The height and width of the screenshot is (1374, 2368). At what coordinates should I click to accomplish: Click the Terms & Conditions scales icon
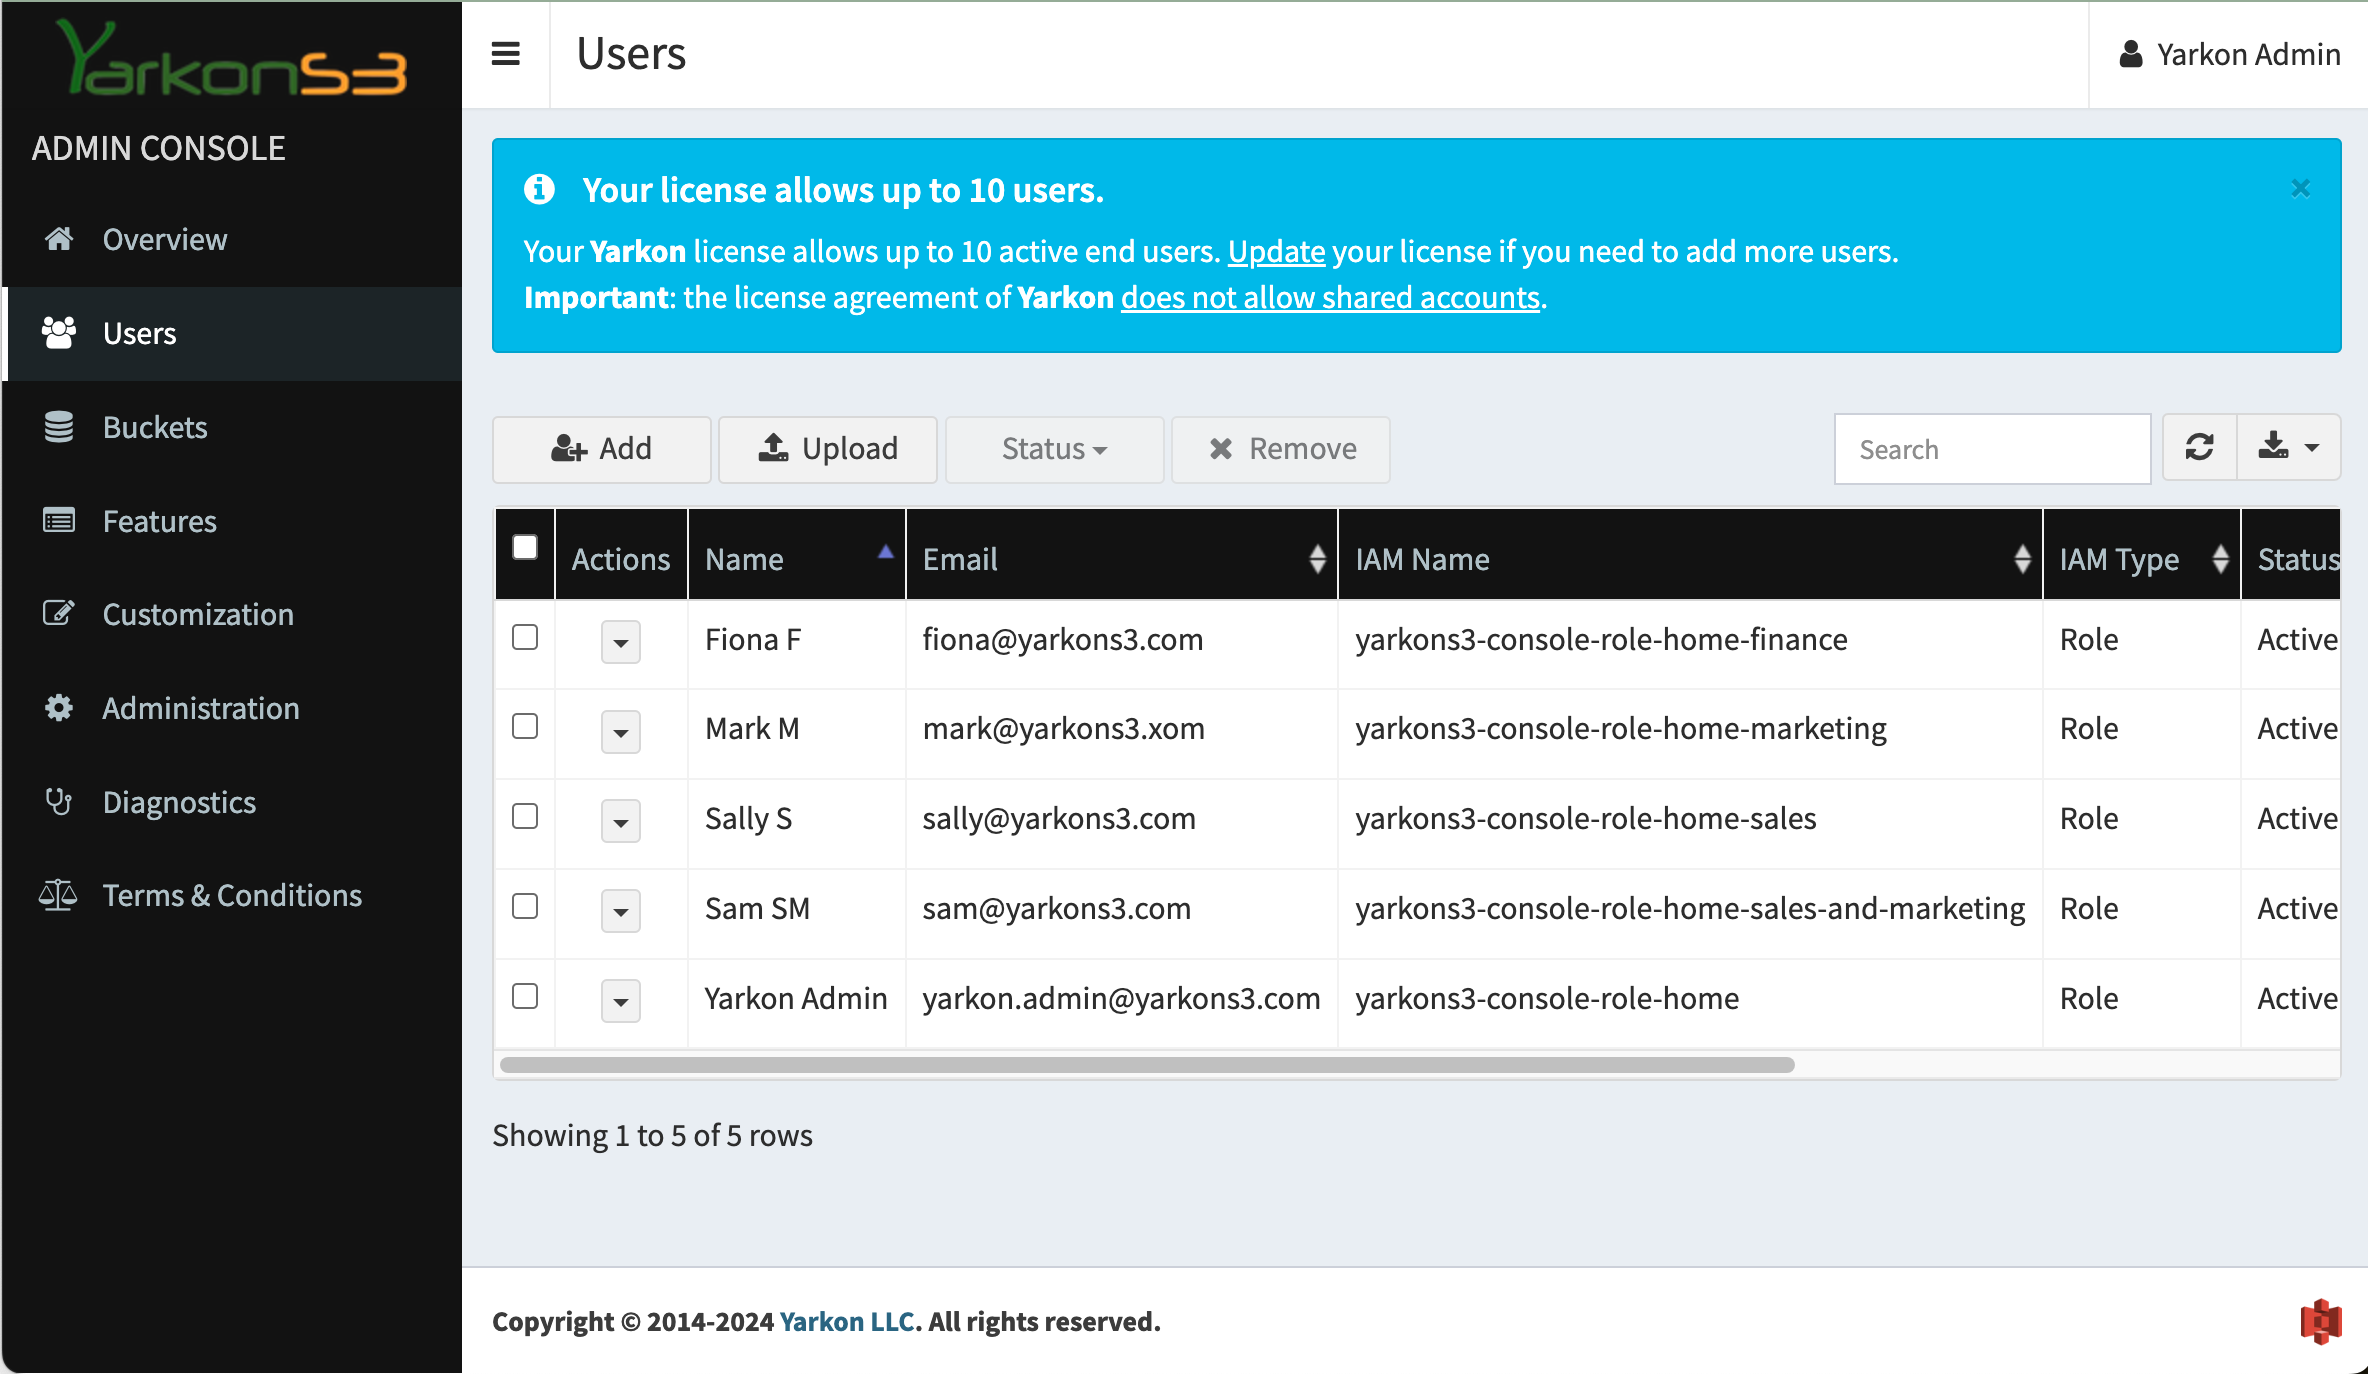tap(58, 895)
